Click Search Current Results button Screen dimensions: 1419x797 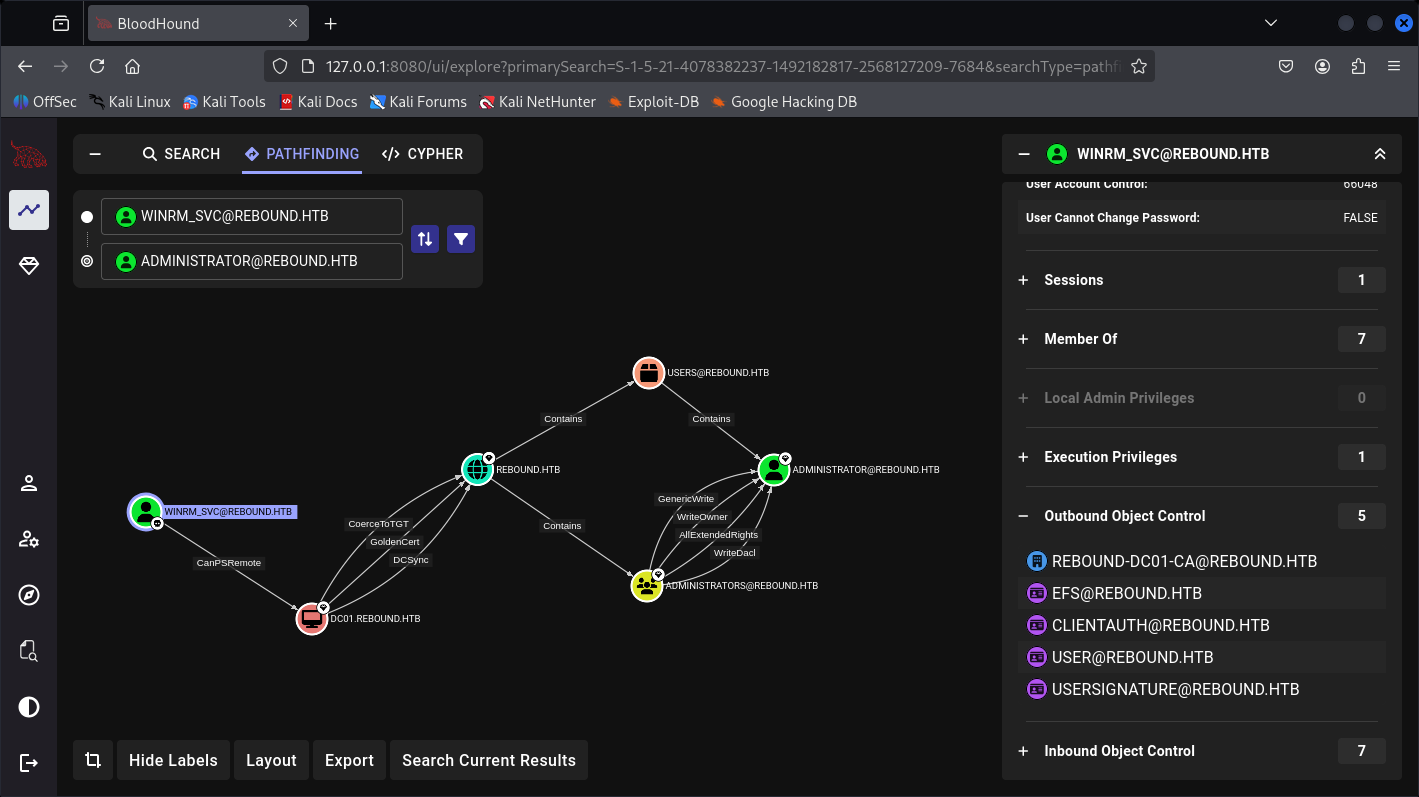pyautogui.click(x=488, y=760)
